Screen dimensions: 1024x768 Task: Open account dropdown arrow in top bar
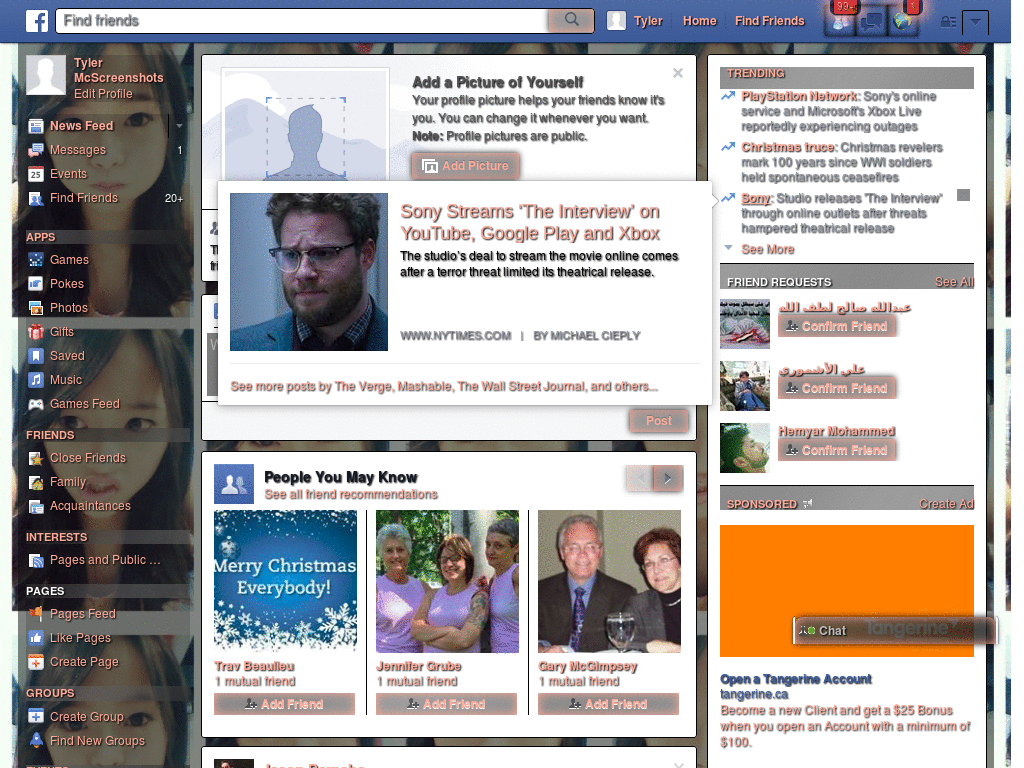[x=976, y=22]
